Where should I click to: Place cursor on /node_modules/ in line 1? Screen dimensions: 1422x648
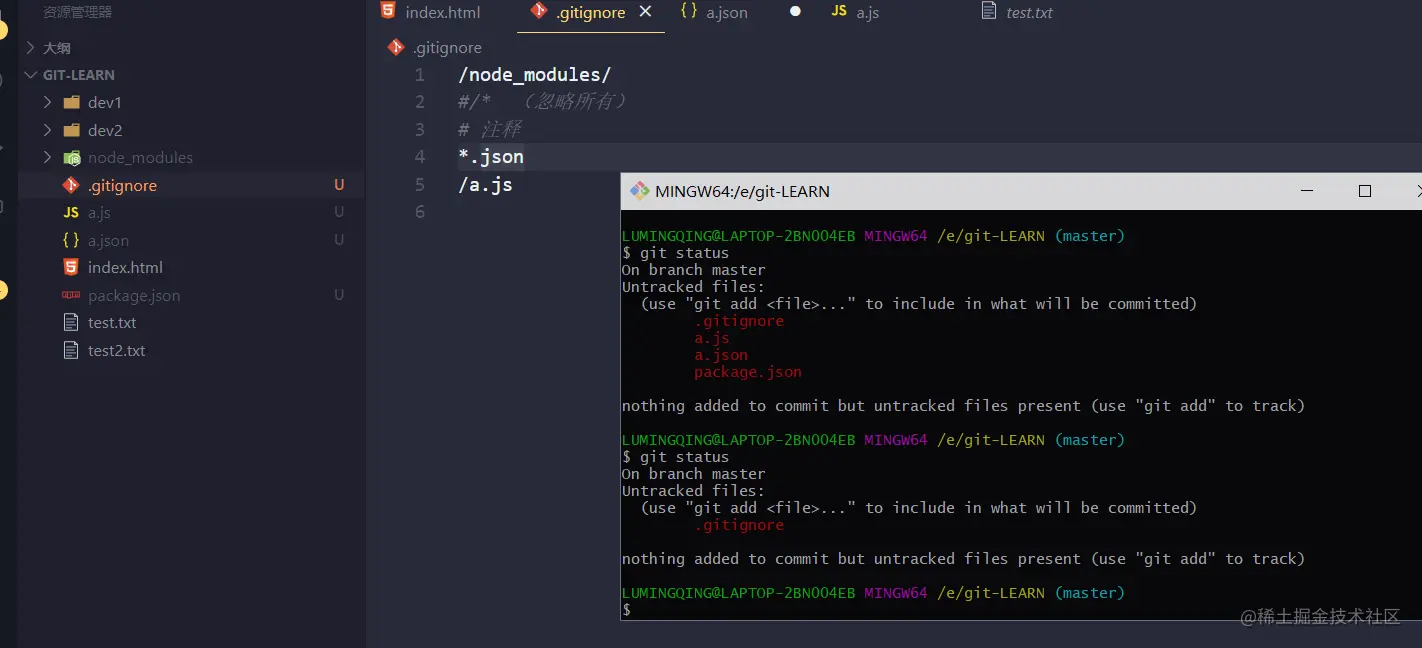[x=534, y=75]
